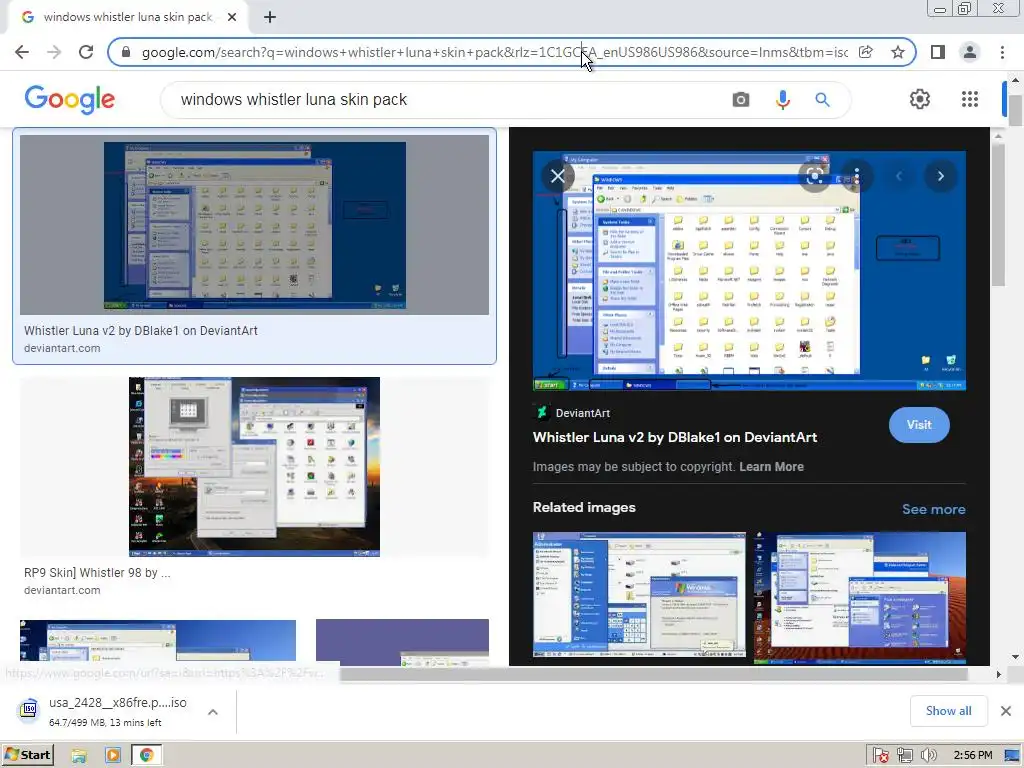1024x768 pixels.
Task: Show previous image in preview
Action: [899, 176]
